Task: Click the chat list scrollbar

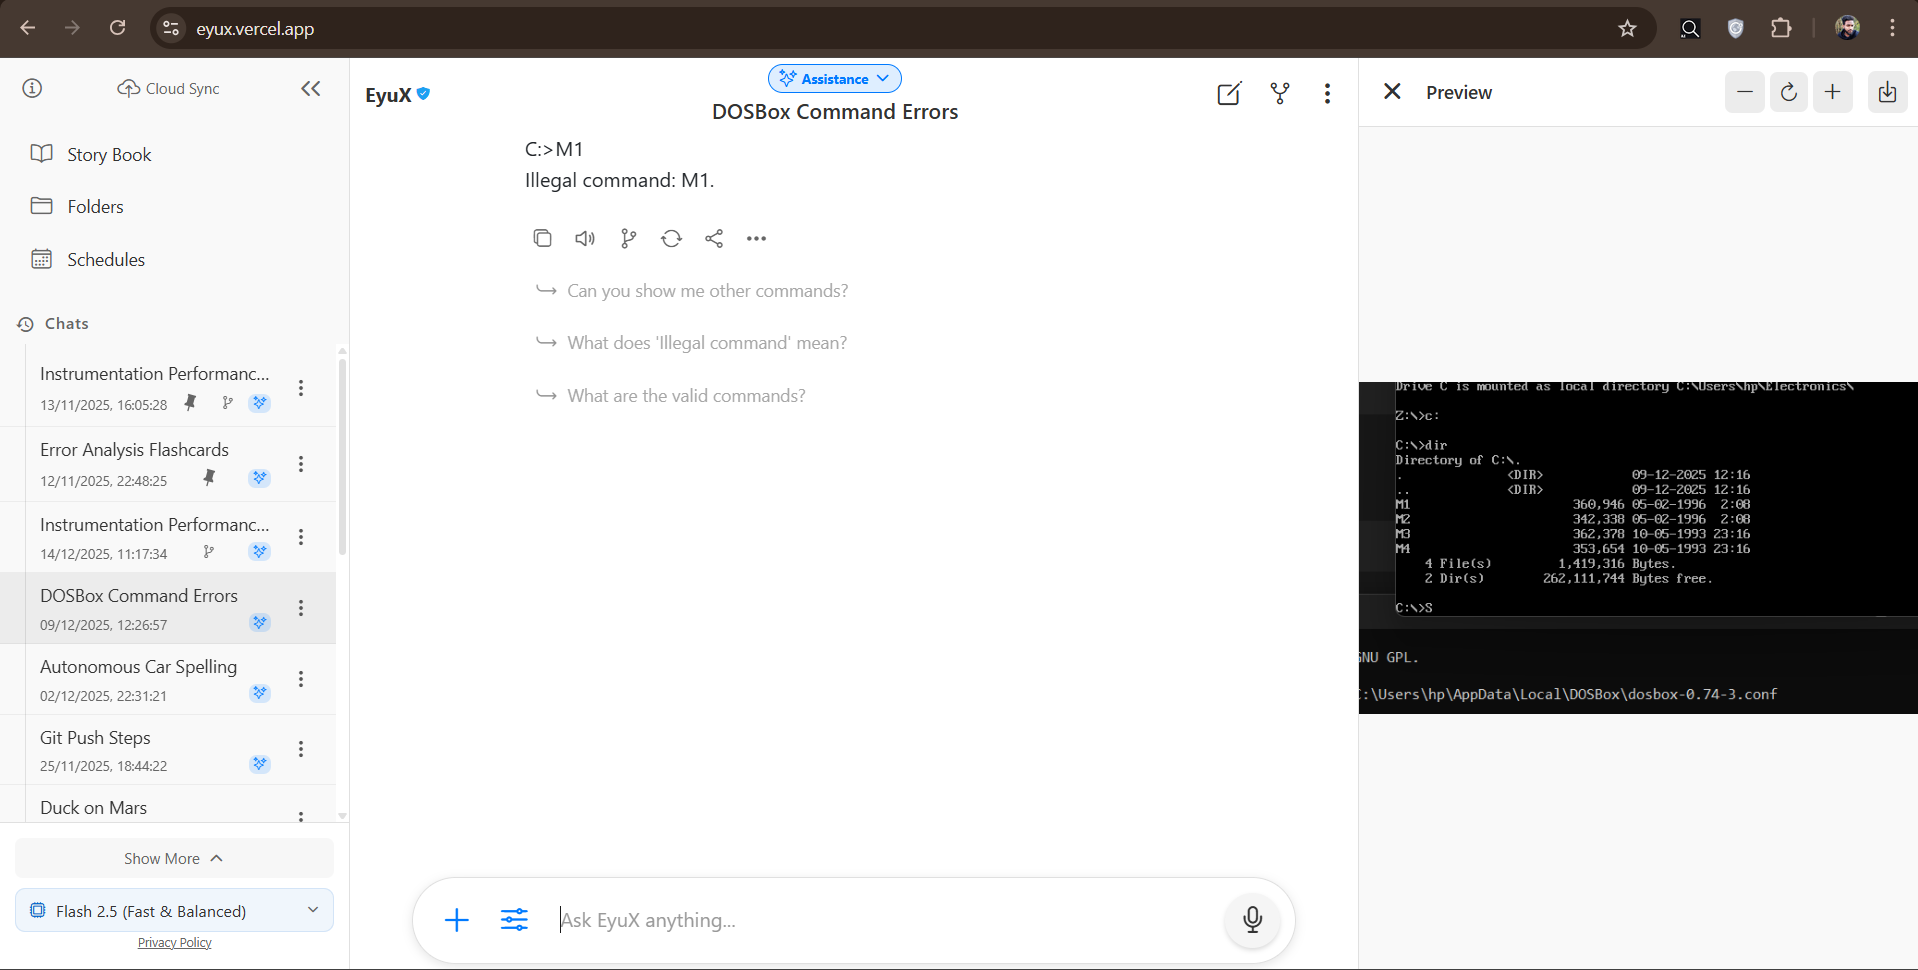Action: click(342, 457)
